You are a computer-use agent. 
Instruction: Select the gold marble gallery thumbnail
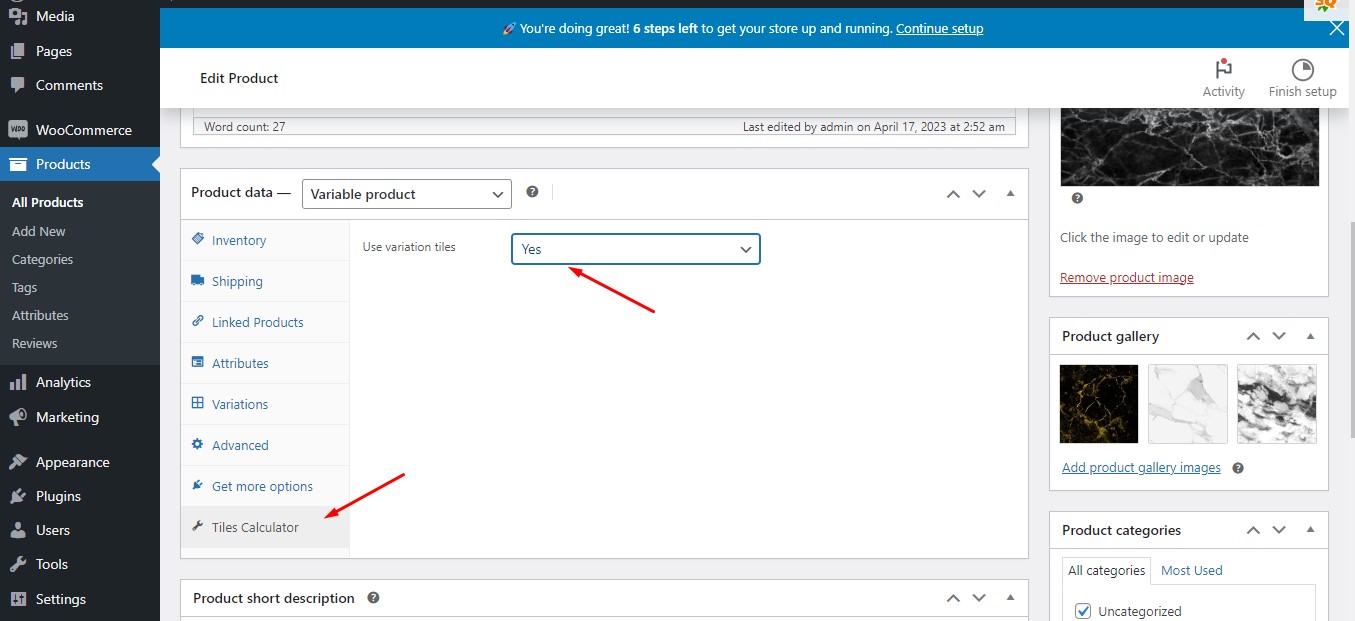[1099, 404]
